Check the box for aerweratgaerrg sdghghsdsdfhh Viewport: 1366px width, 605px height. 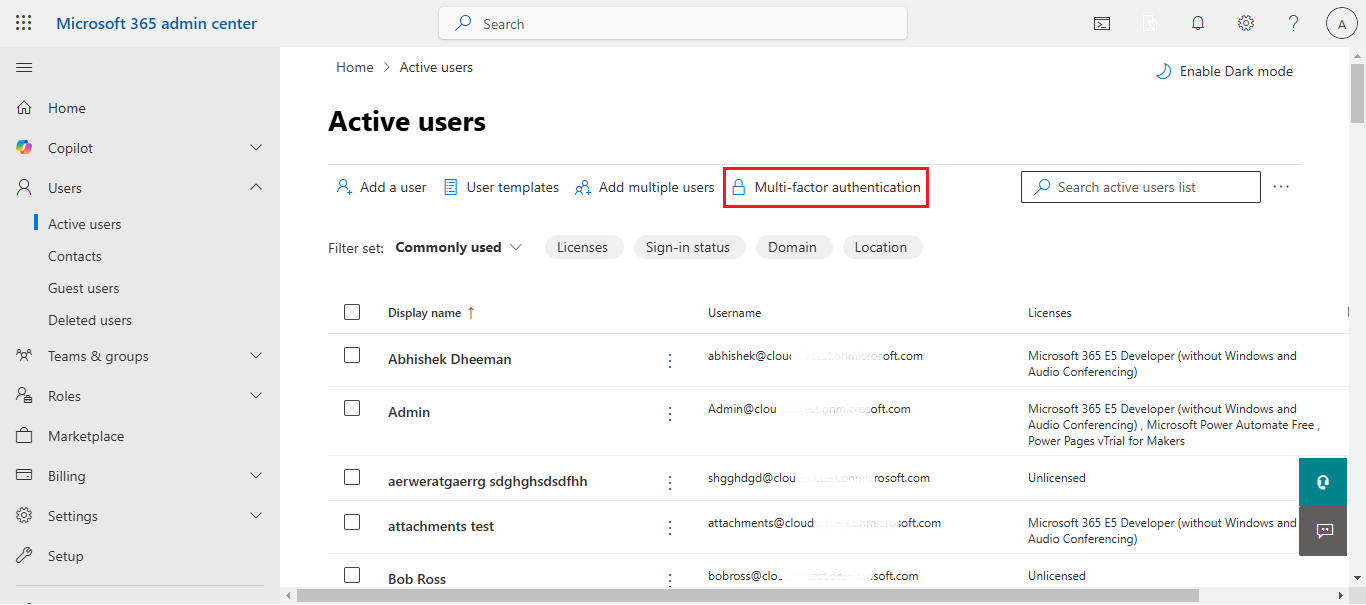click(x=352, y=477)
